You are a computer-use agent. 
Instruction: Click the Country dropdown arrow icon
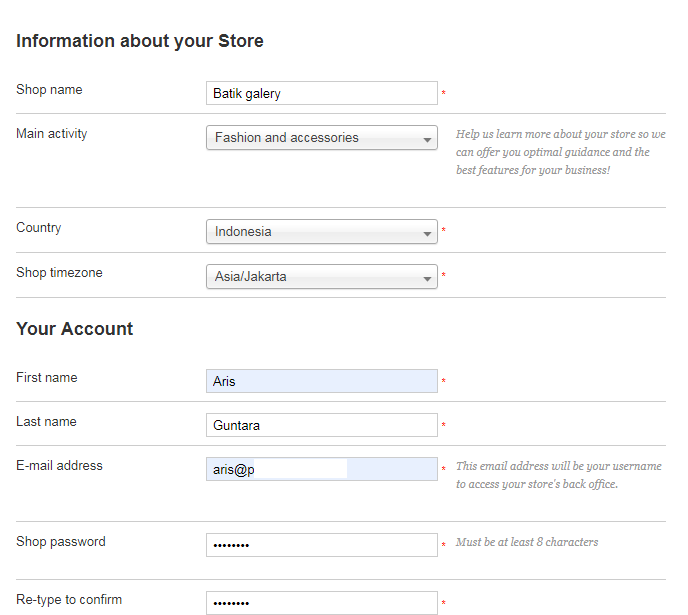pos(427,234)
